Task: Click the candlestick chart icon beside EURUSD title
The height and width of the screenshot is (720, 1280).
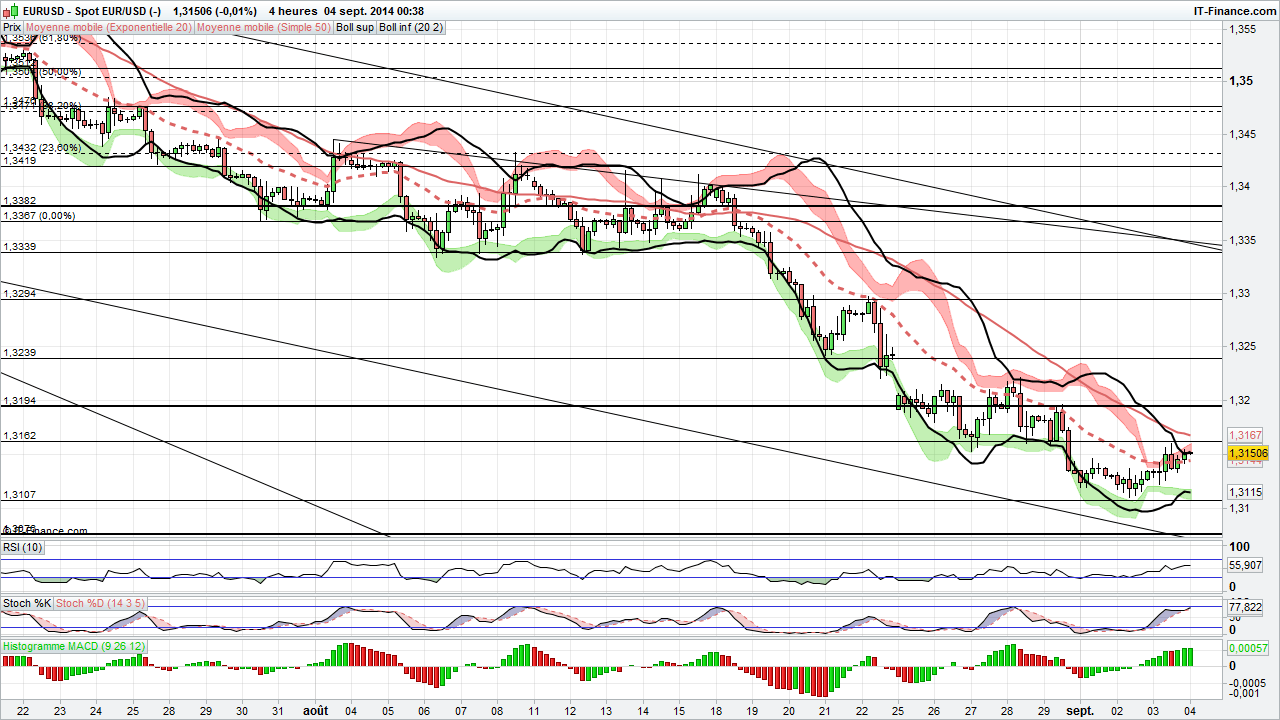Action: click(x=8, y=9)
